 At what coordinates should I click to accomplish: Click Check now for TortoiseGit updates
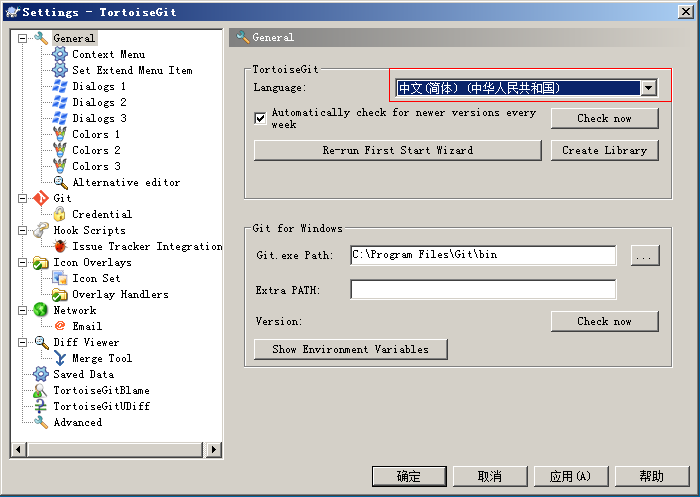604,118
